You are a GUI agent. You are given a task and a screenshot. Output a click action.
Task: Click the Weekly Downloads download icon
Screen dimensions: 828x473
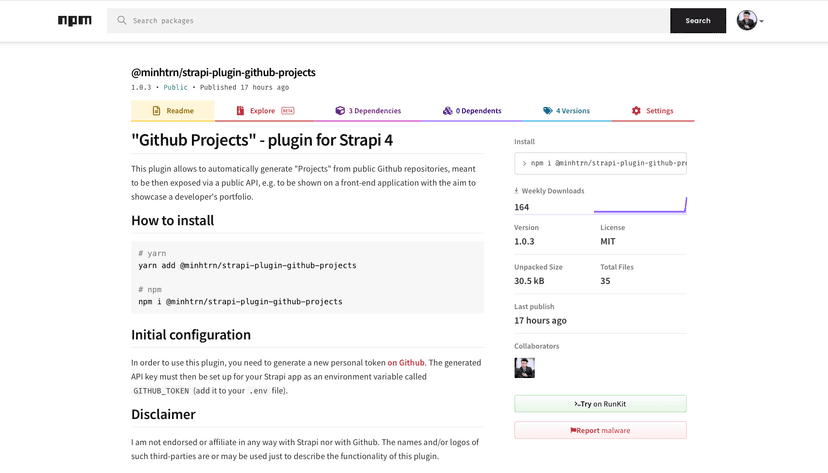tap(516, 191)
